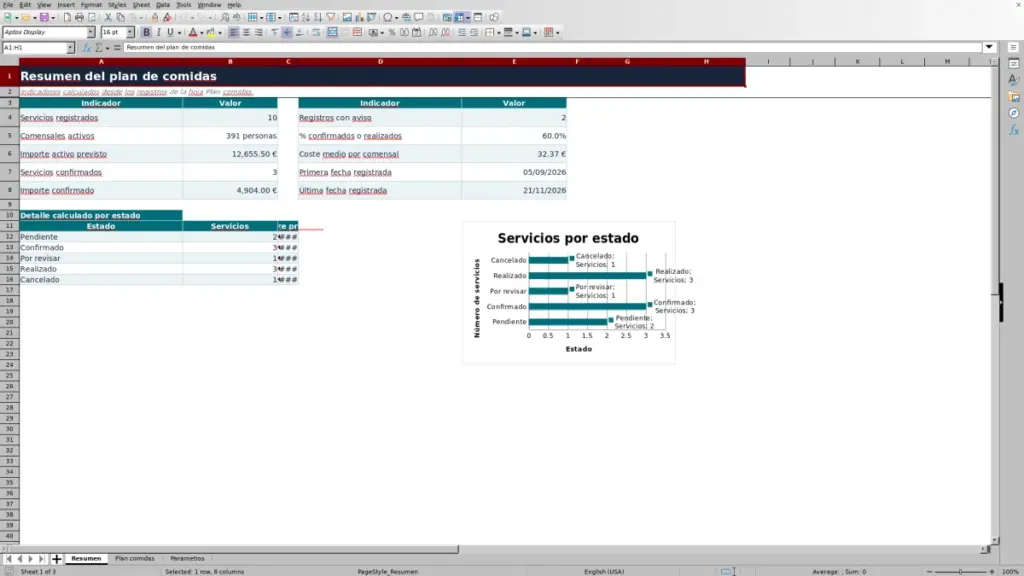Toggle wrap text

pyautogui.click(x=316, y=33)
